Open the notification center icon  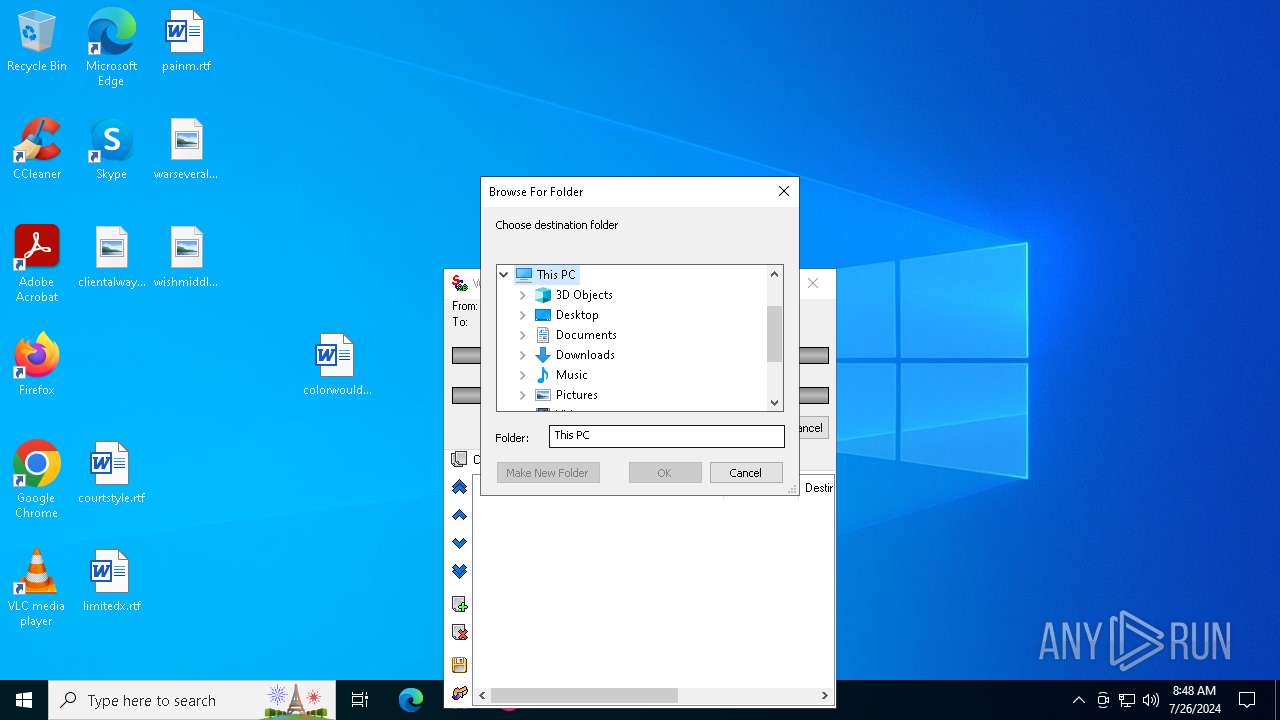coord(1247,700)
